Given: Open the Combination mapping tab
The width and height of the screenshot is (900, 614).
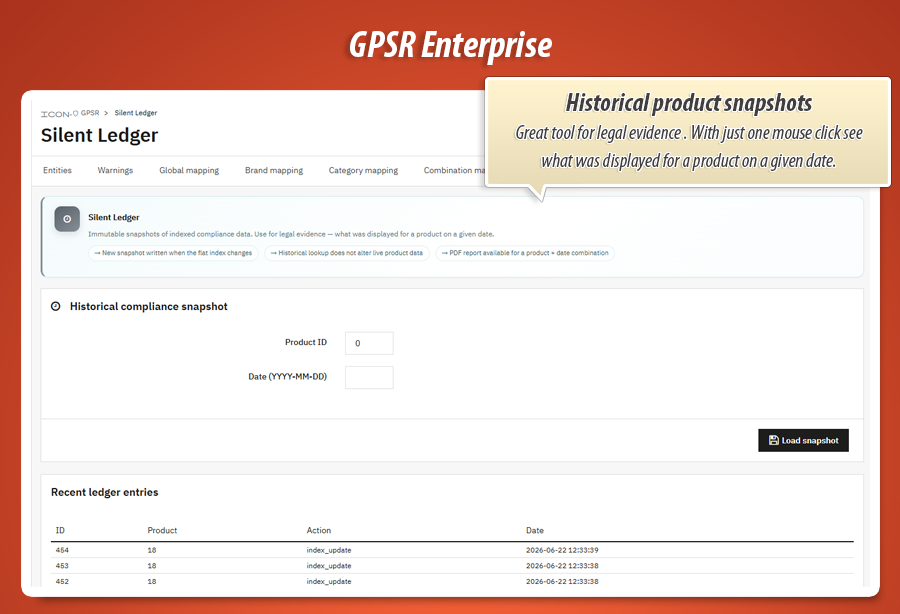Looking at the screenshot, I should tap(454, 170).
